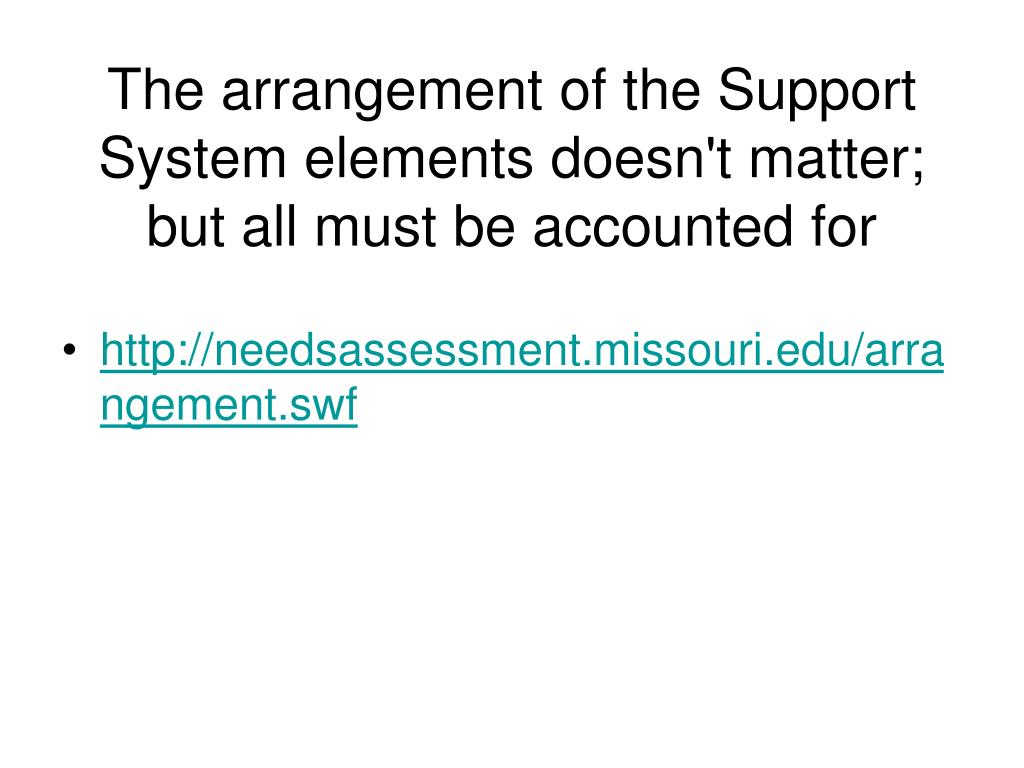Click the word 'be' in the title
Image resolution: width=1024 pixels, height=768 pixels.
tap(485, 226)
